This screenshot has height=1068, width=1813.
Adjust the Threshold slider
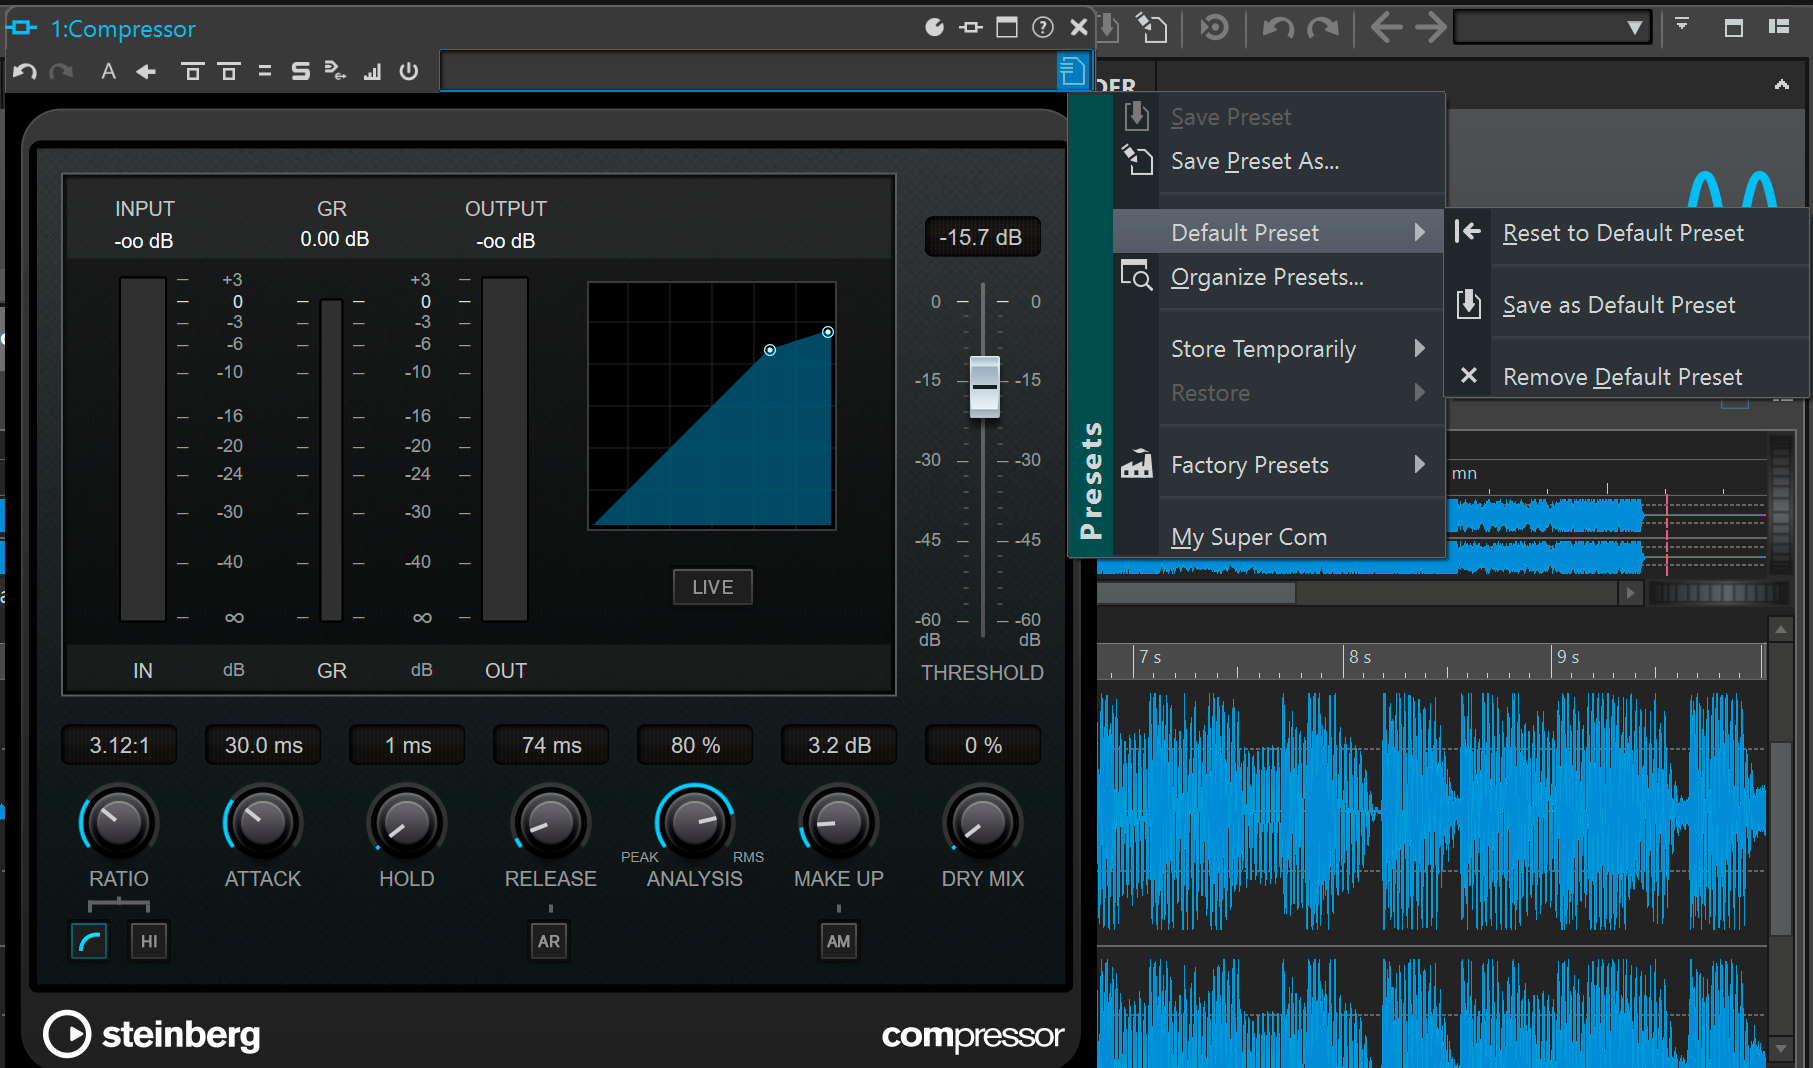click(983, 385)
